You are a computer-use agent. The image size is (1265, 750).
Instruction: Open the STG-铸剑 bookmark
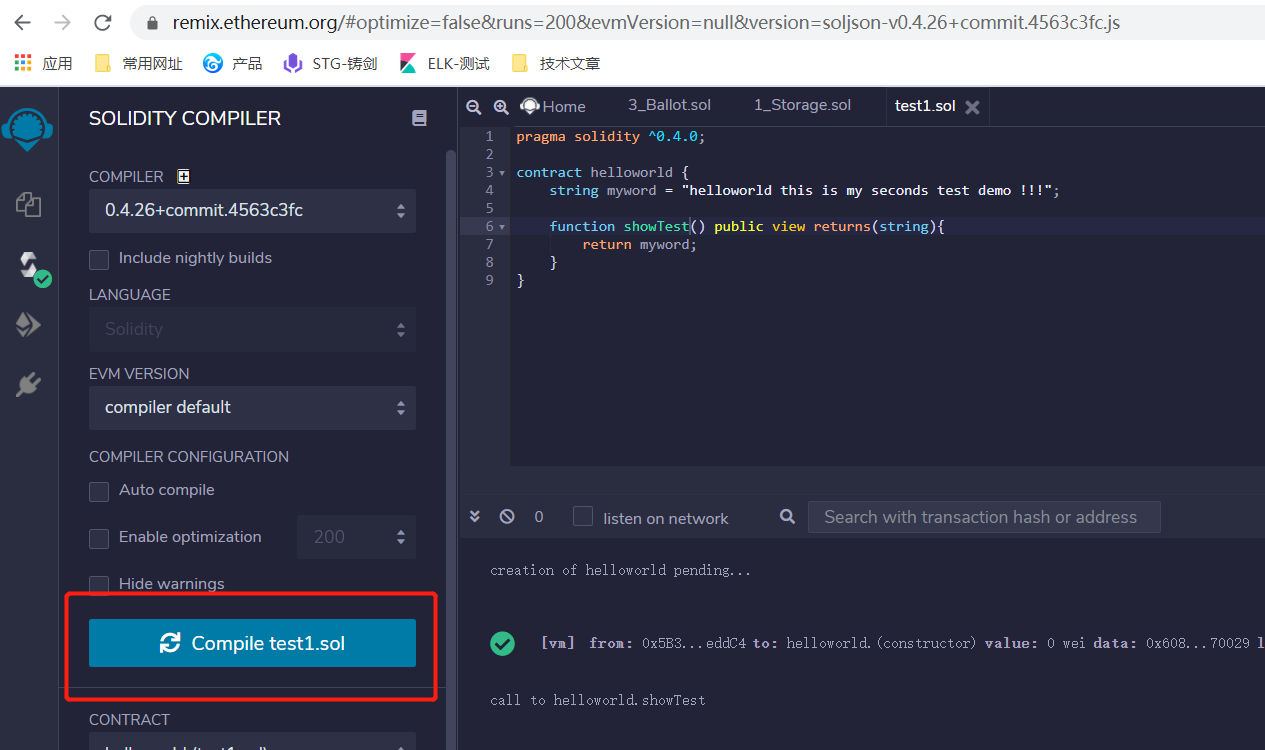pos(330,63)
